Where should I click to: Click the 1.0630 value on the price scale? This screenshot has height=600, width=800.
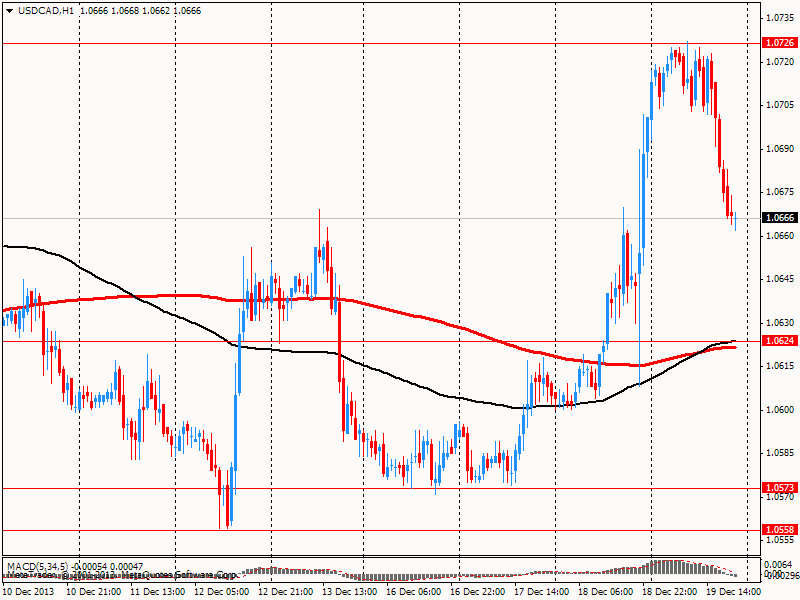[780, 323]
